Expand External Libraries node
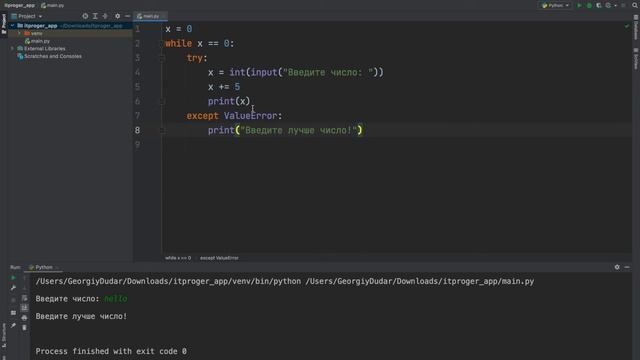The width and height of the screenshot is (640, 360). click(12, 49)
